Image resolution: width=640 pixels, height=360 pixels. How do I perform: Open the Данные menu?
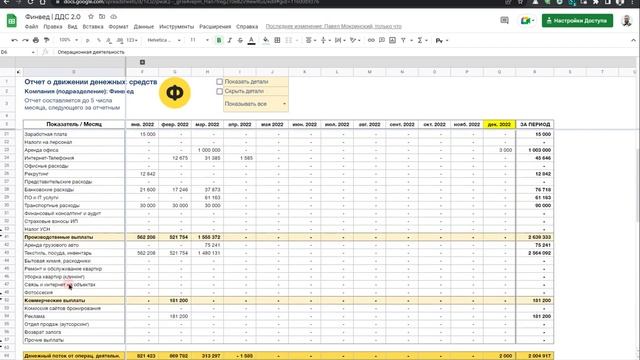click(x=144, y=27)
